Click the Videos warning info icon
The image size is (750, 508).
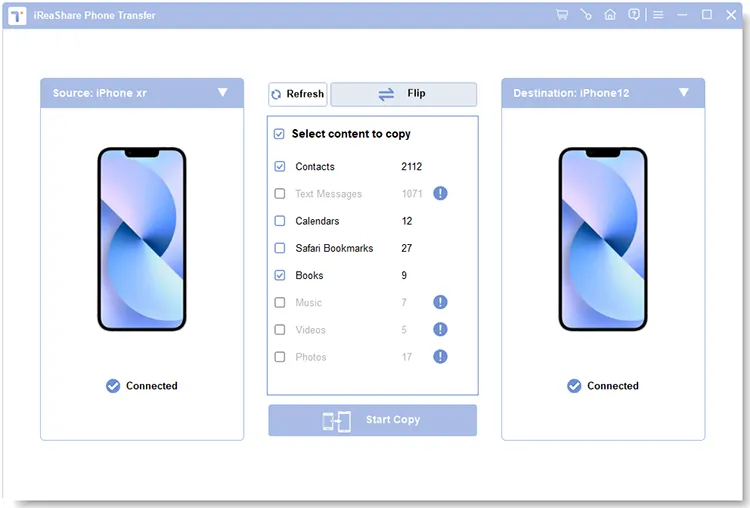[440, 329]
